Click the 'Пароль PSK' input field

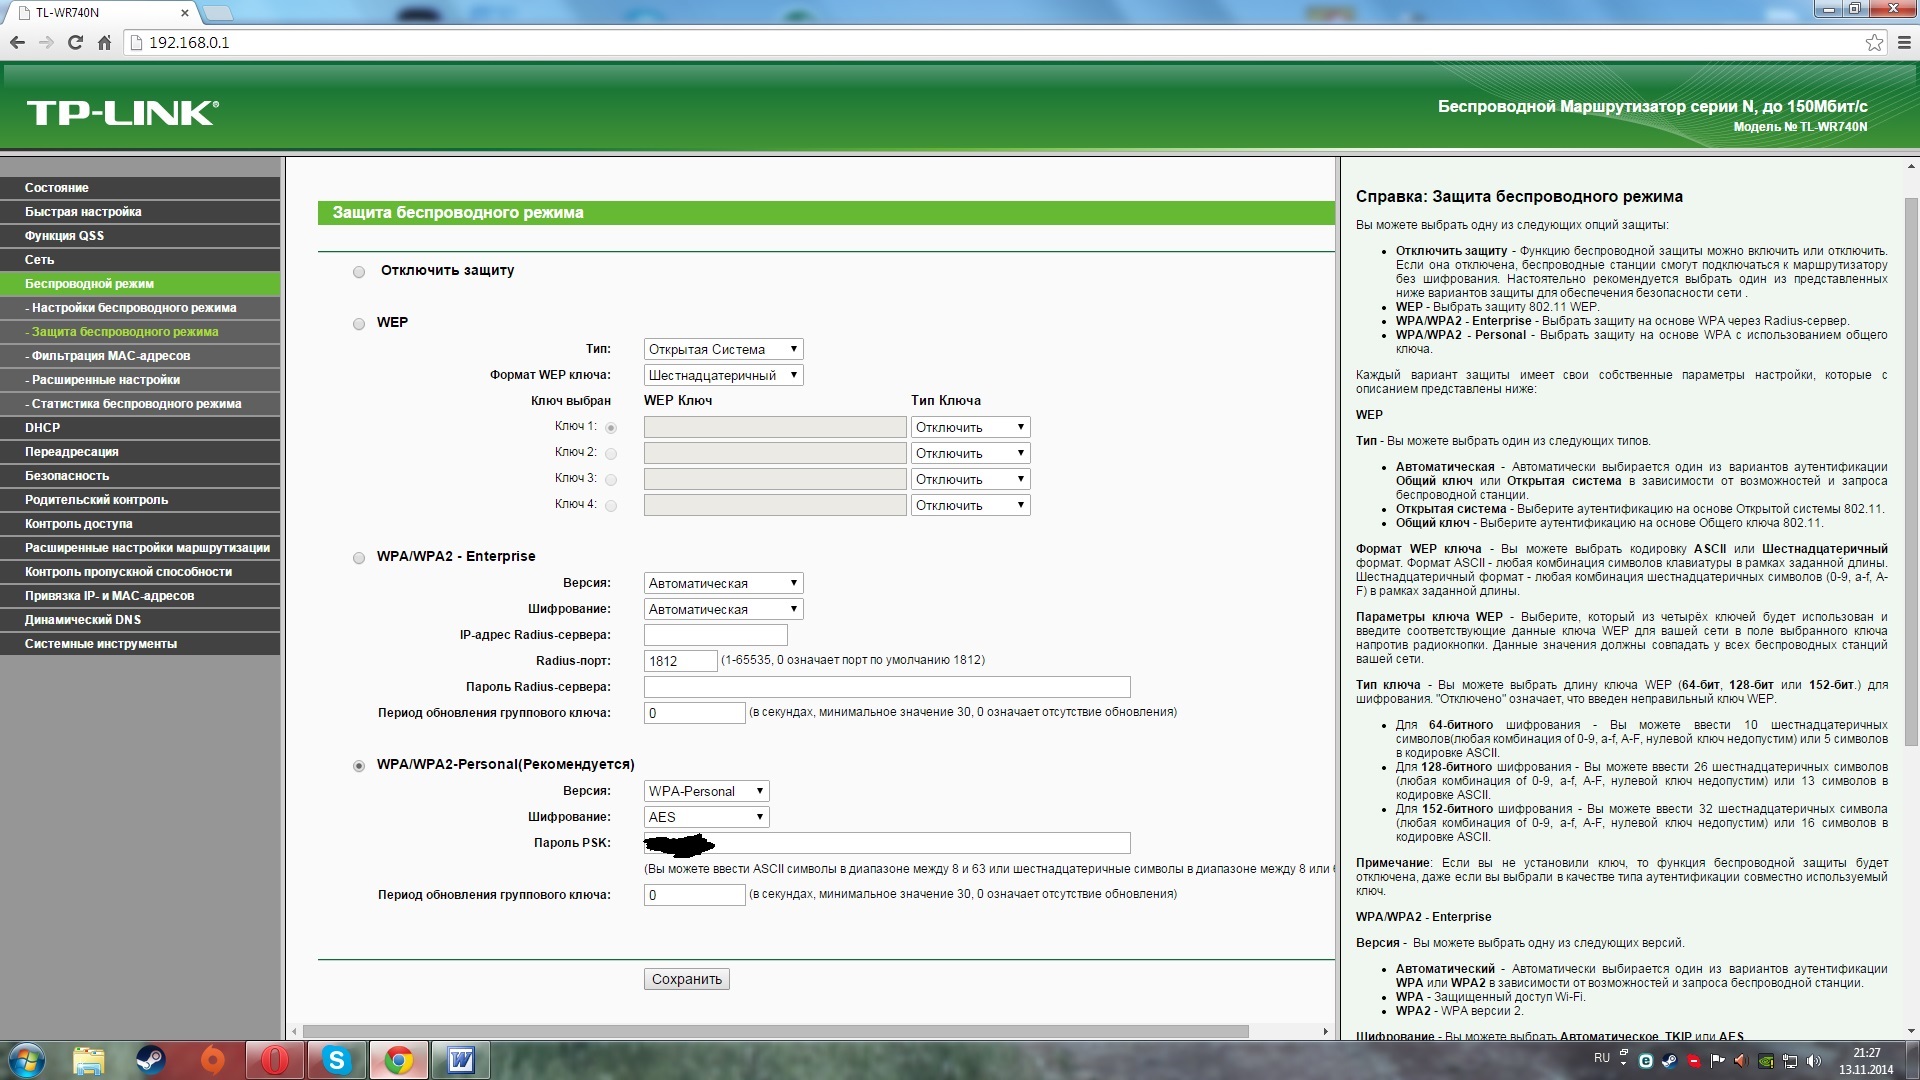[x=887, y=843]
